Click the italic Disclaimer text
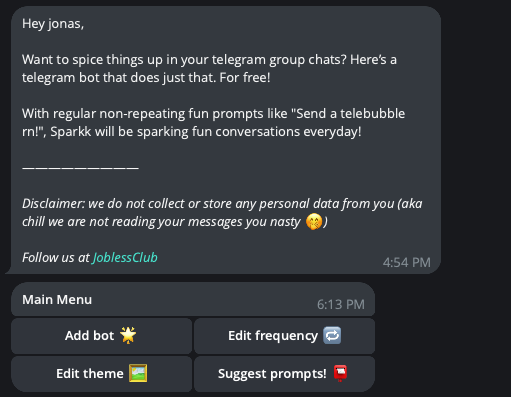 [x=222, y=212]
